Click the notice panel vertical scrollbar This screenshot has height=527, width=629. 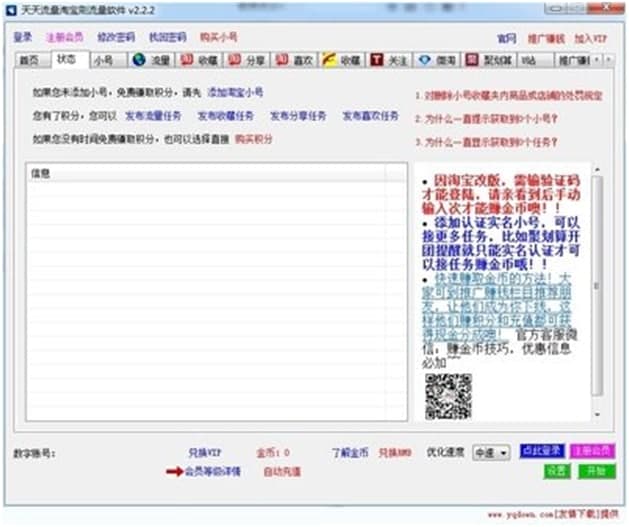[x=597, y=286]
